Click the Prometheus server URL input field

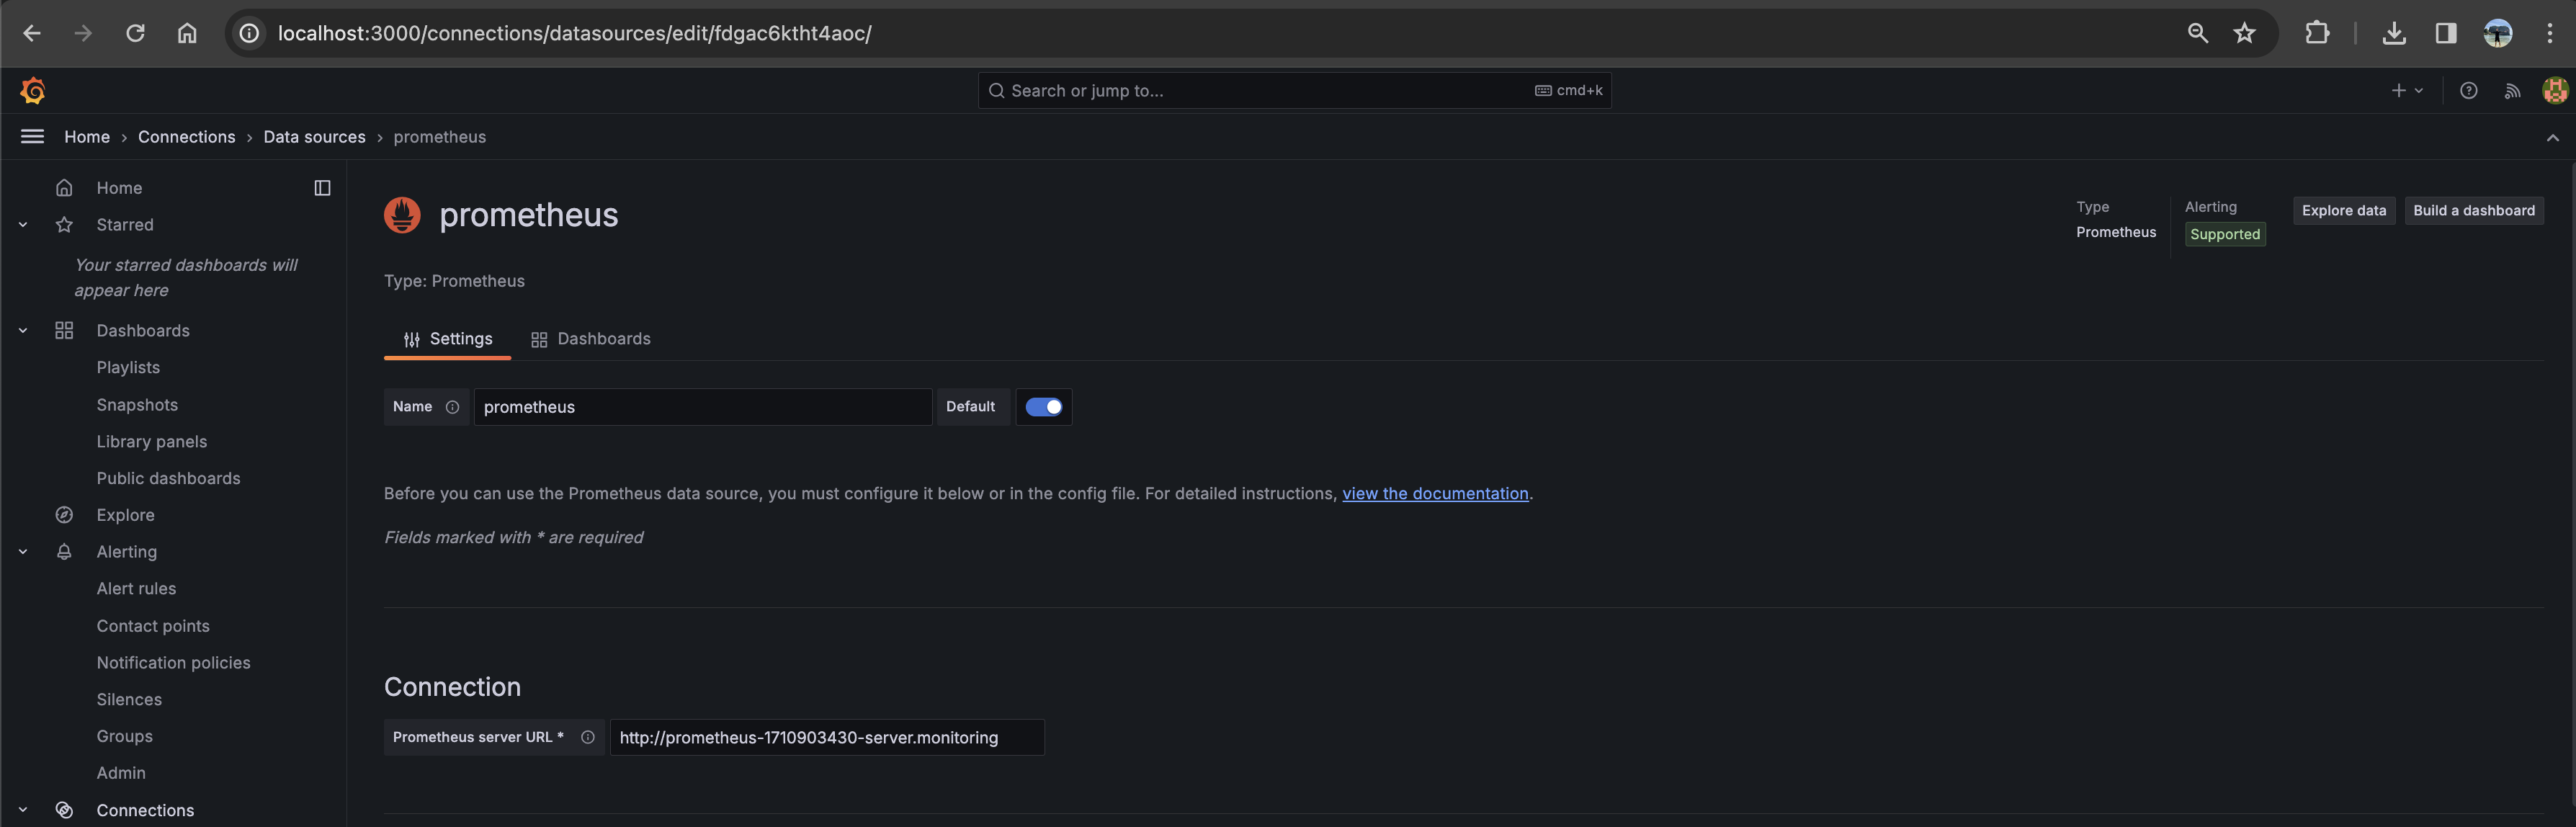click(x=826, y=737)
